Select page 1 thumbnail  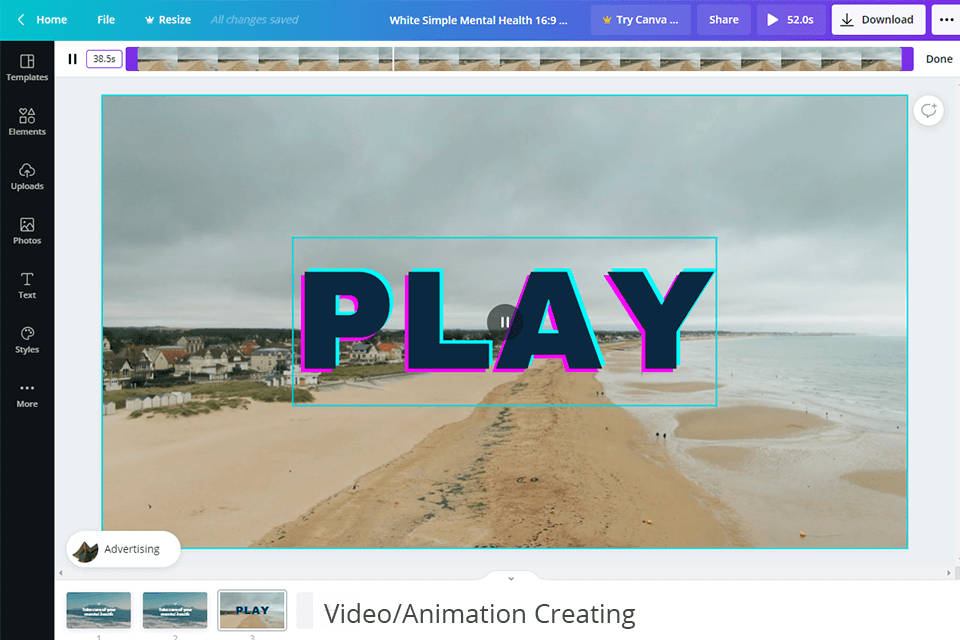(99, 610)
